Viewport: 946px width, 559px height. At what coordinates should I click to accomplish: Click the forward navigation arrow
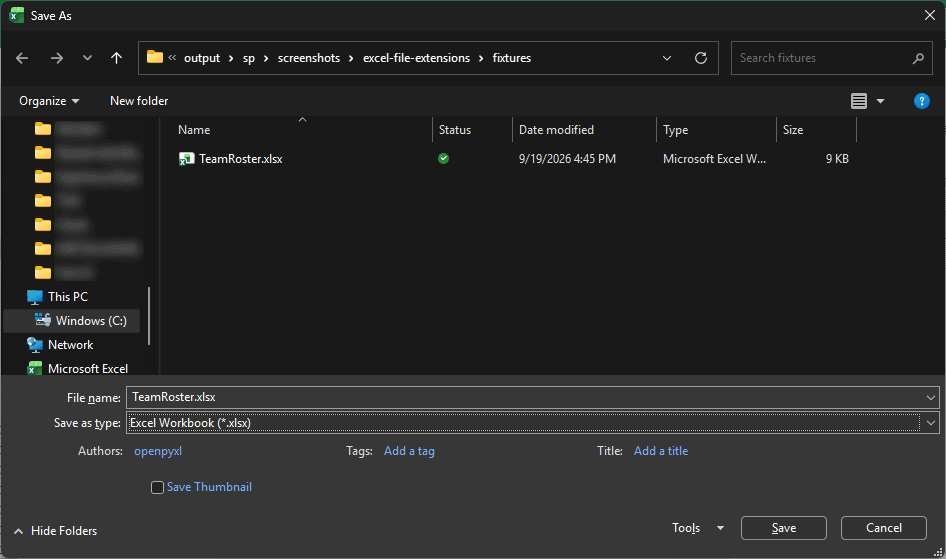coord(57,58)
